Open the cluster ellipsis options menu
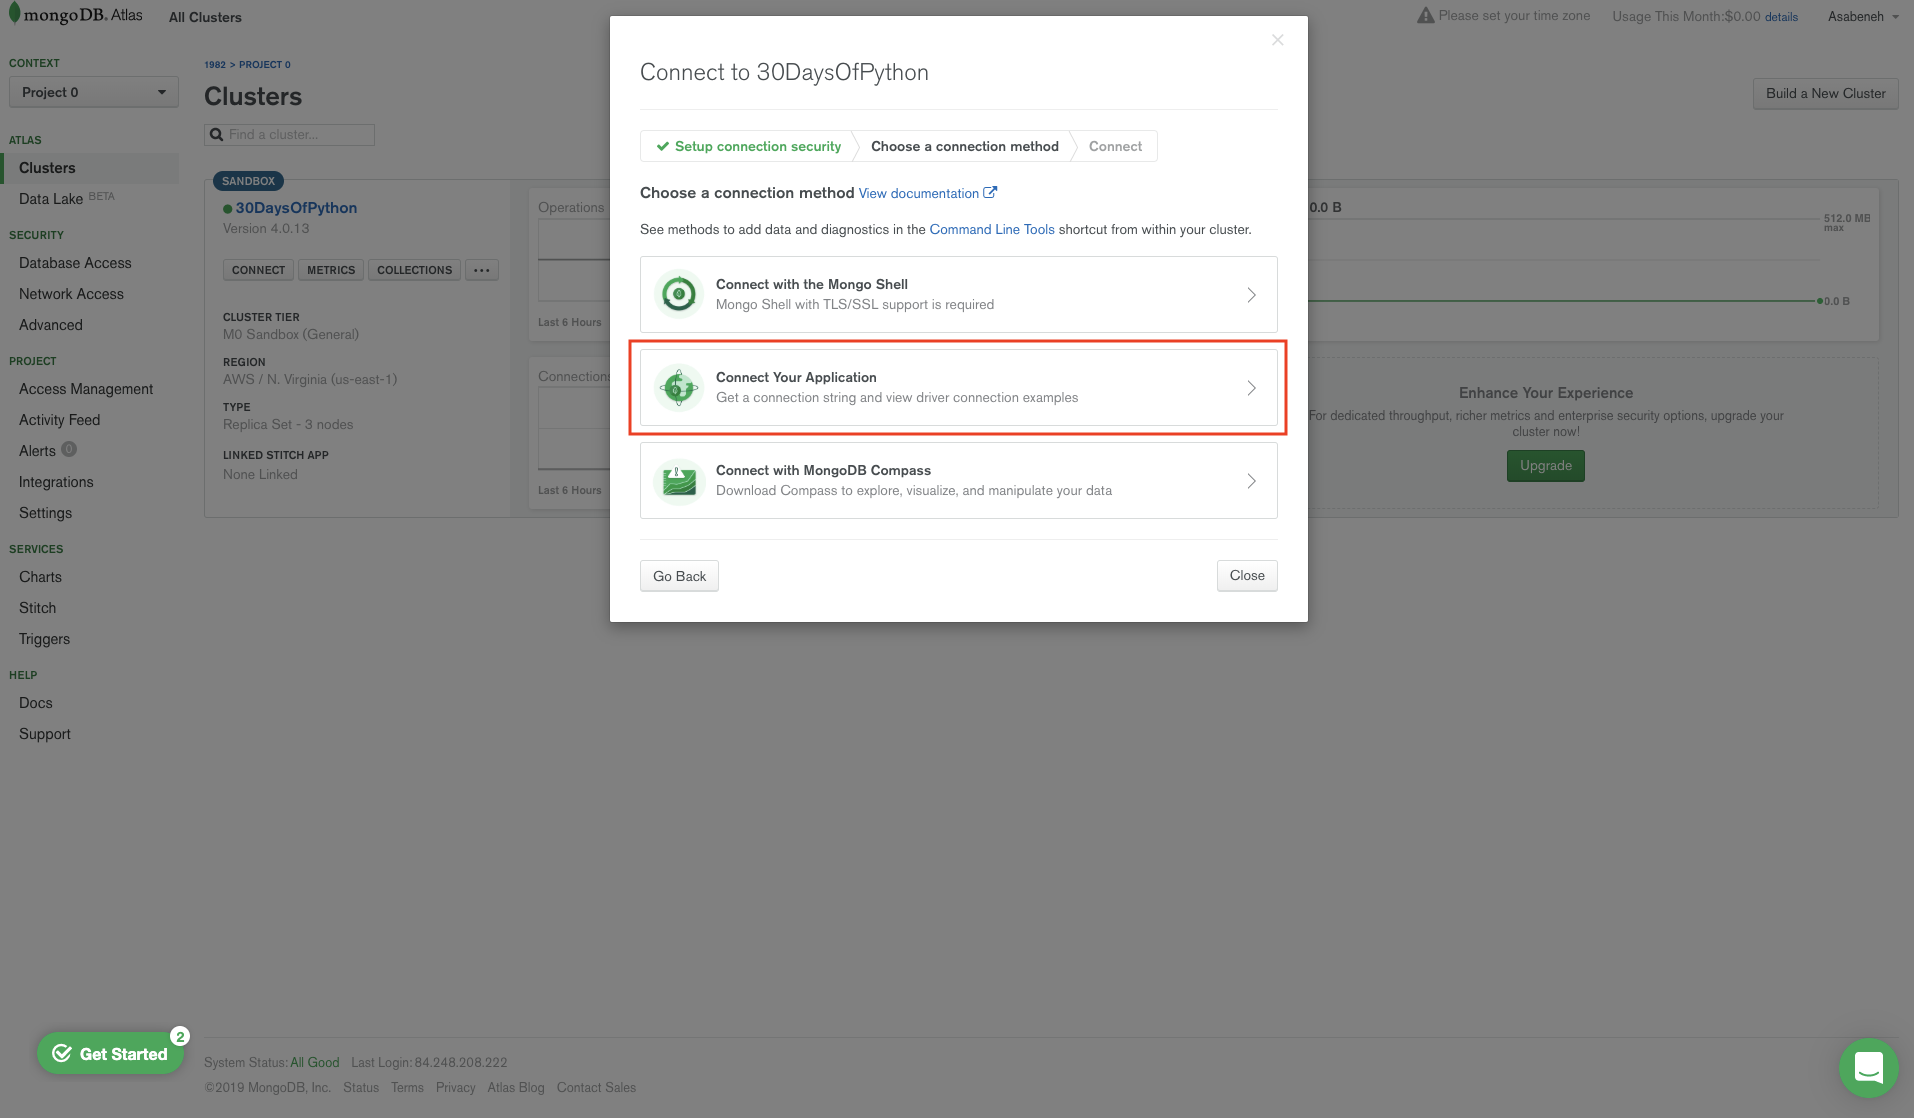The height and width of the screenshot is (1118, 1914). pos(482,270)
